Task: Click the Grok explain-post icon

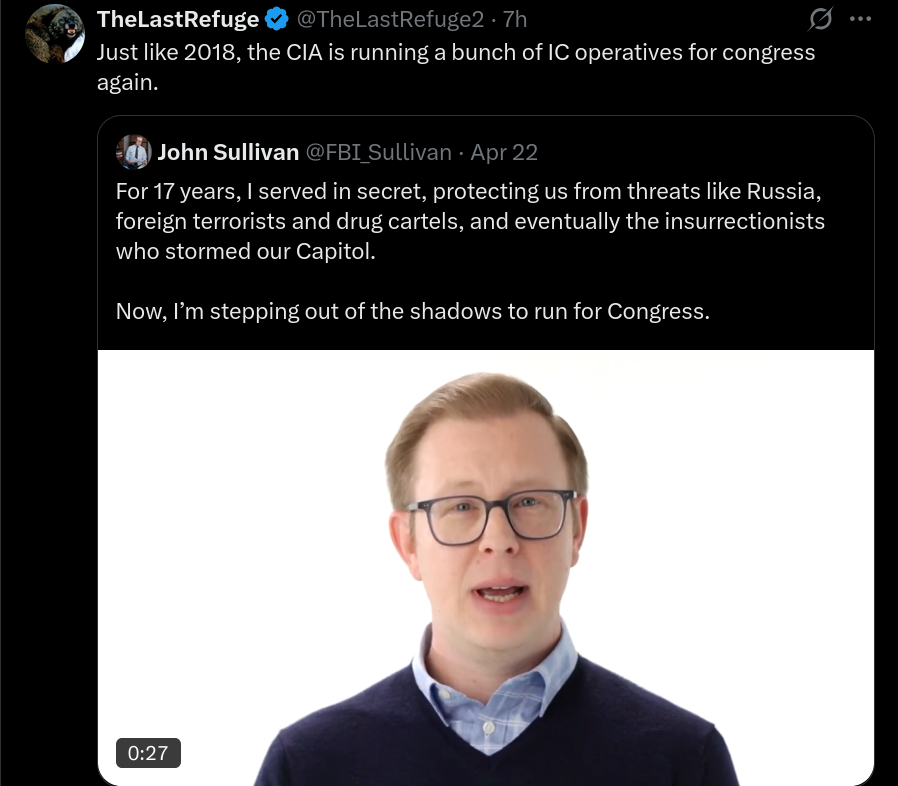Action: [820, 19]
